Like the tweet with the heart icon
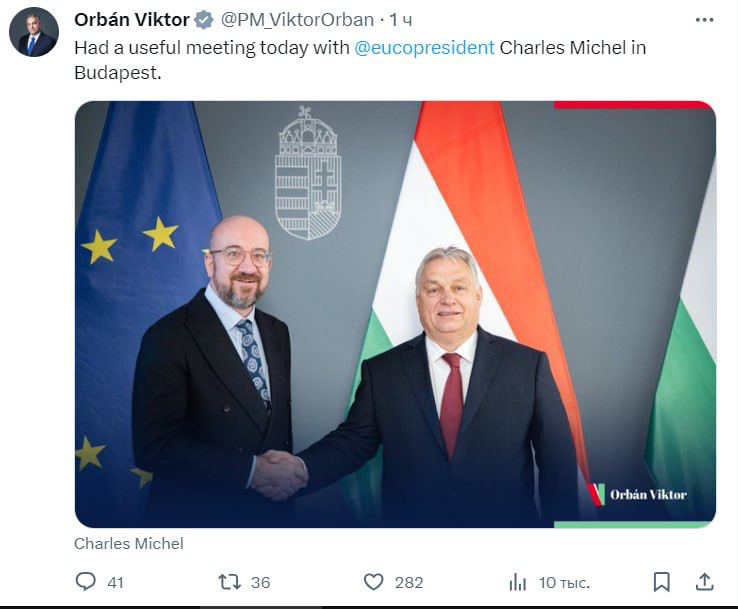The height and width of the screenshot is (609, 738). click(x=373, y=581)
